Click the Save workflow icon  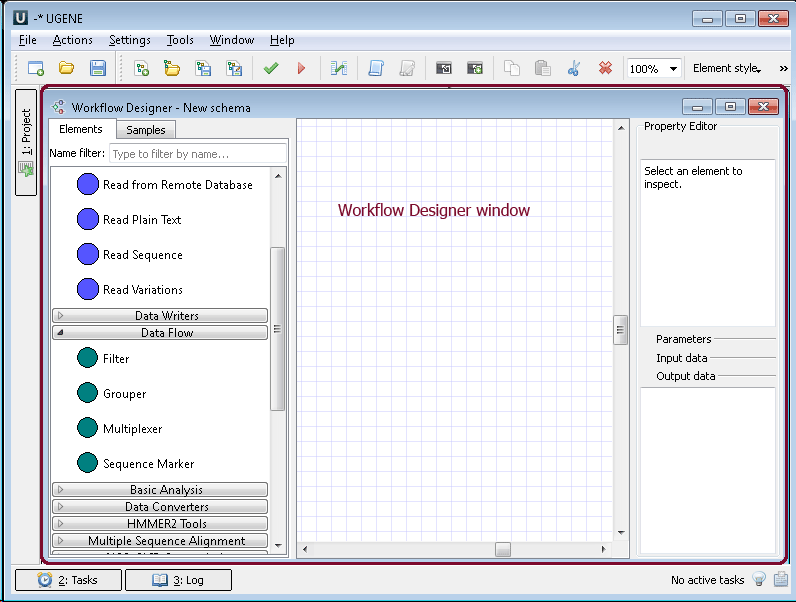click(203, 68)
